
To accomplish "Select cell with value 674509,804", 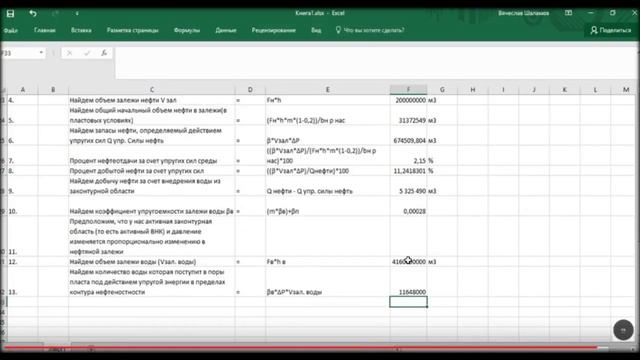I will (x=408, y=136).
